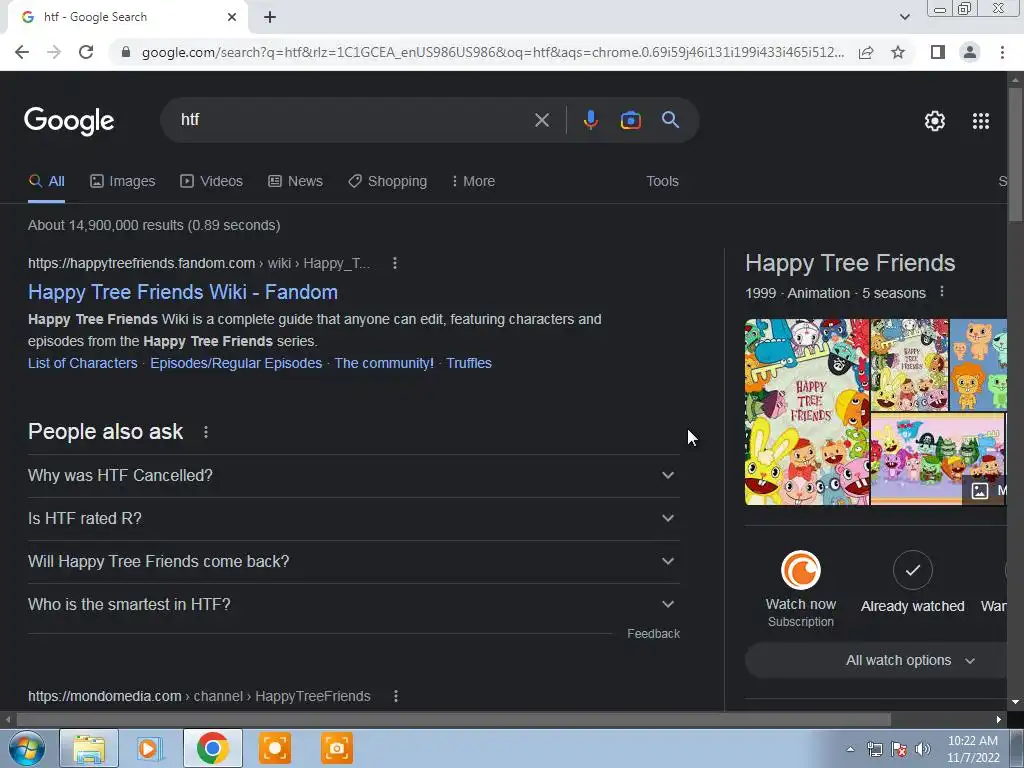Expand 'Why was HTF Cancelled?'
The width and height of the screenshot is (1024, 768).
[353, 475]
